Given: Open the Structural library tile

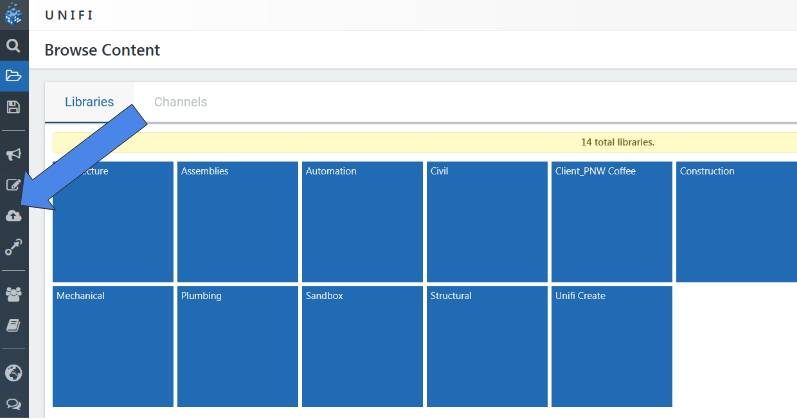Looking at the screenshot, I should pos(487,346).
